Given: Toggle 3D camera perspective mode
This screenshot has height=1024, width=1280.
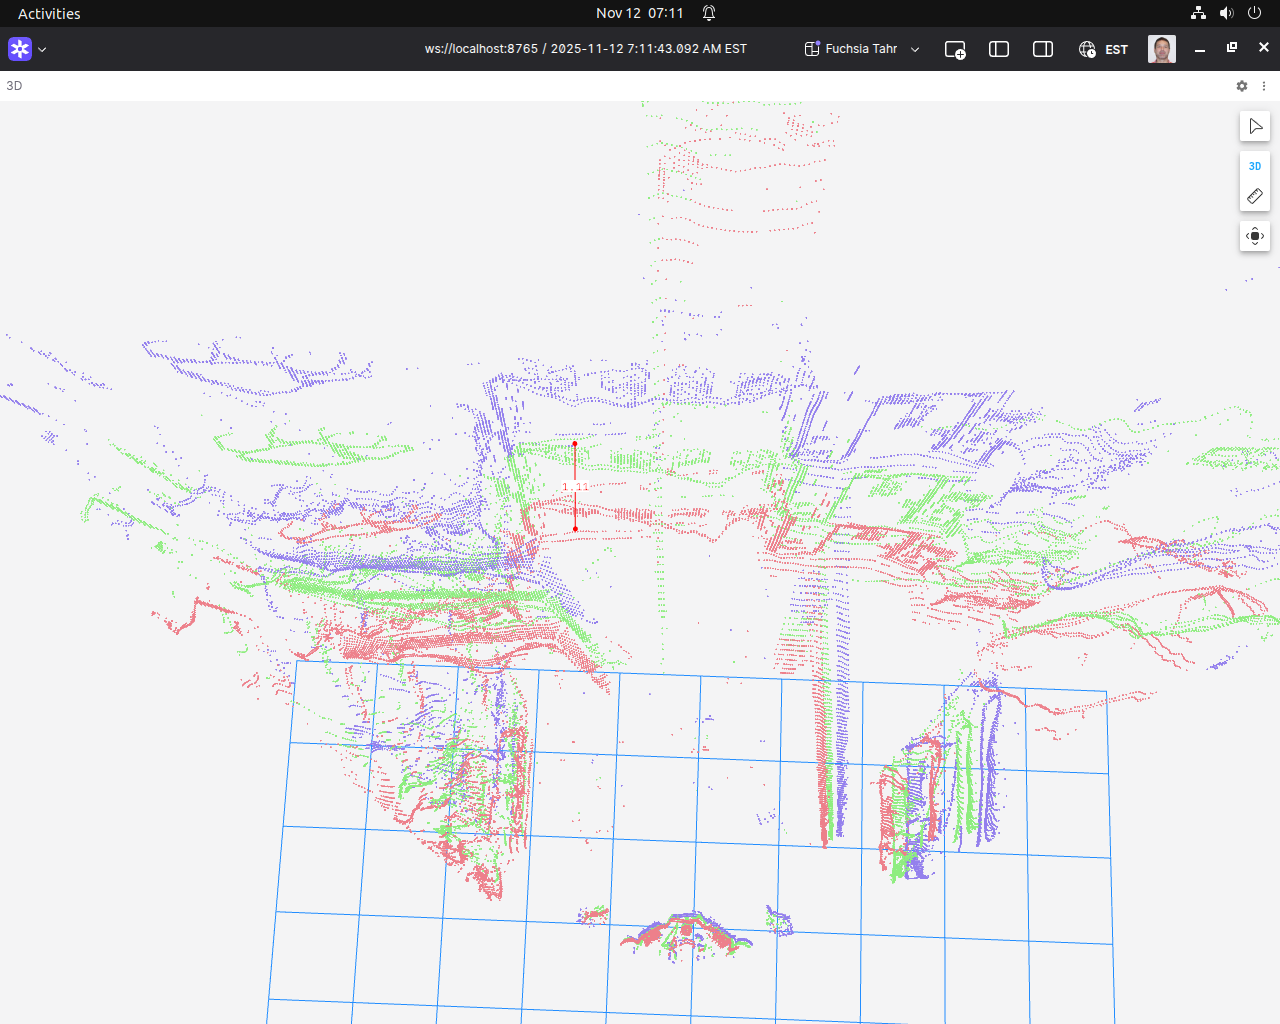Looking at the screenshot, I should click(1255, 166).
